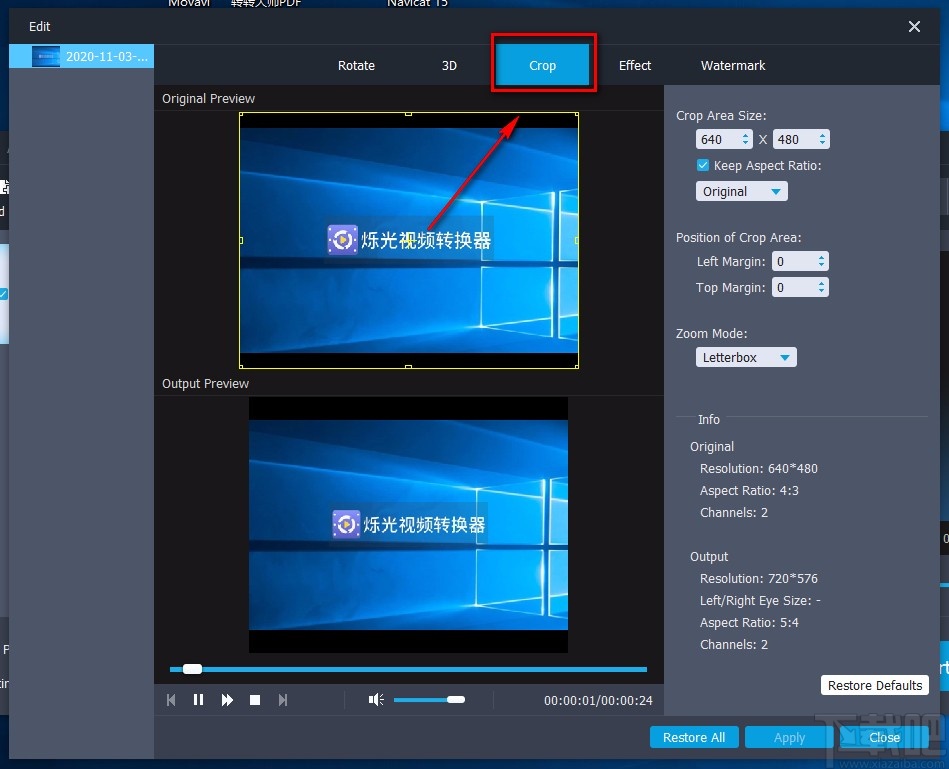Apply the crop settings
The width and height of the screenshot is (949, 769).
[x=788, y=737]
